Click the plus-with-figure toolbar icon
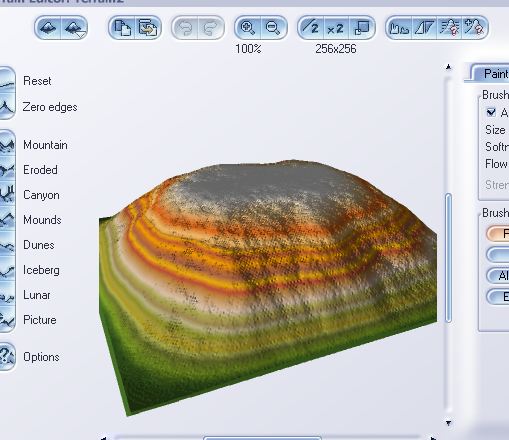This screenshot has width=509, height=440. pyautogui.click(x=475, y=28)
